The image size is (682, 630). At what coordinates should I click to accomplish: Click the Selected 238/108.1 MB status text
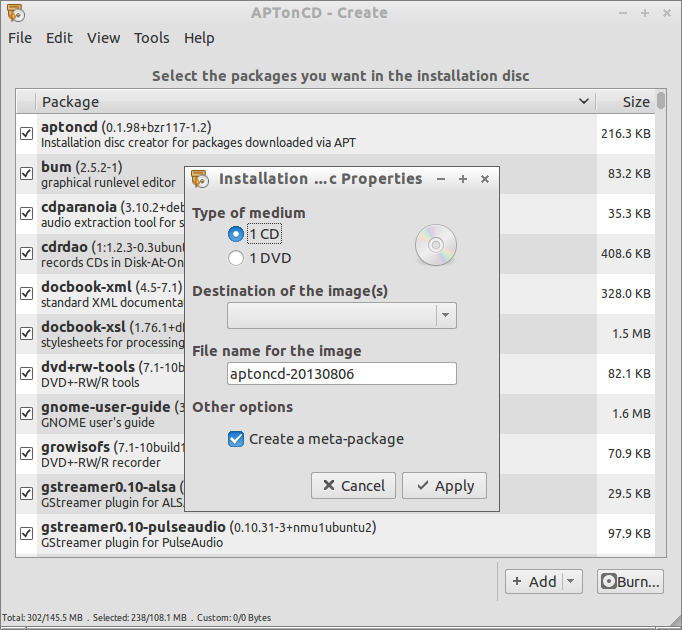click(x=139, y=618)
